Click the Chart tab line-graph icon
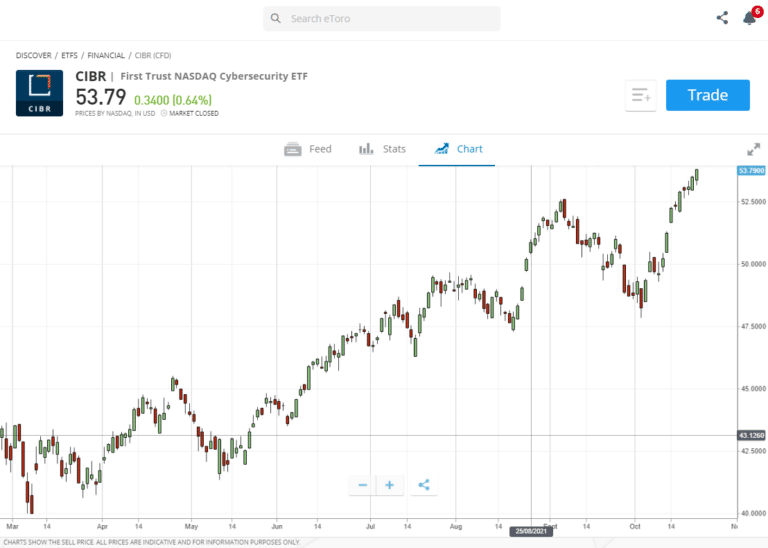Image resolution: width=768 pixels, height=548 pixels. (x=441, y=149)
